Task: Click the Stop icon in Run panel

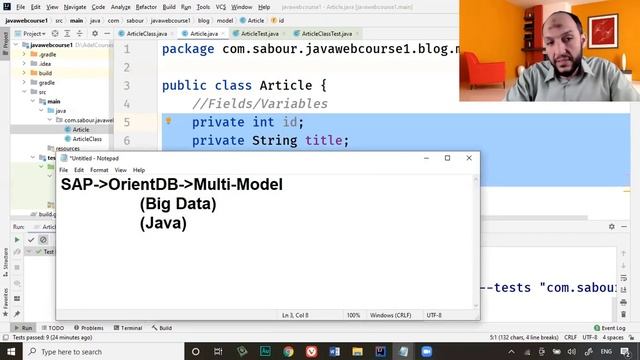Action: pos(17,267)
